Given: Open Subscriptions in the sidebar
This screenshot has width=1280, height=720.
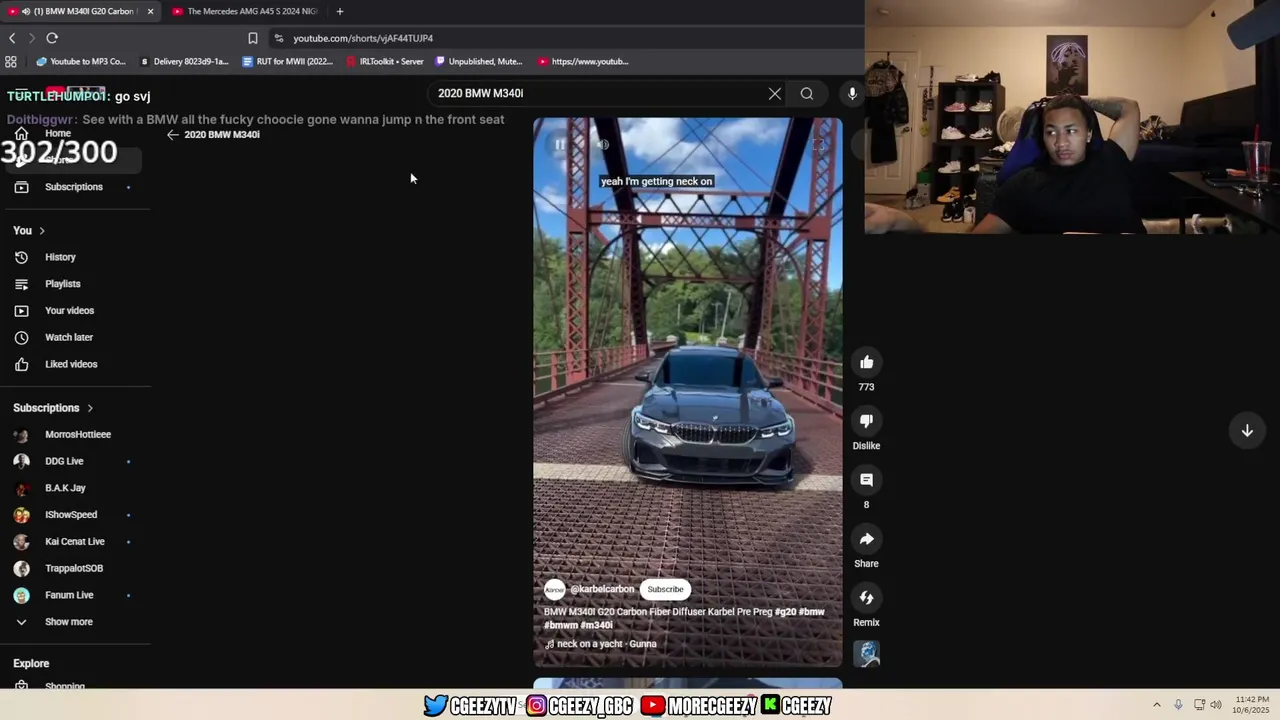Looking at the screenshot, I should click(75, 187).
